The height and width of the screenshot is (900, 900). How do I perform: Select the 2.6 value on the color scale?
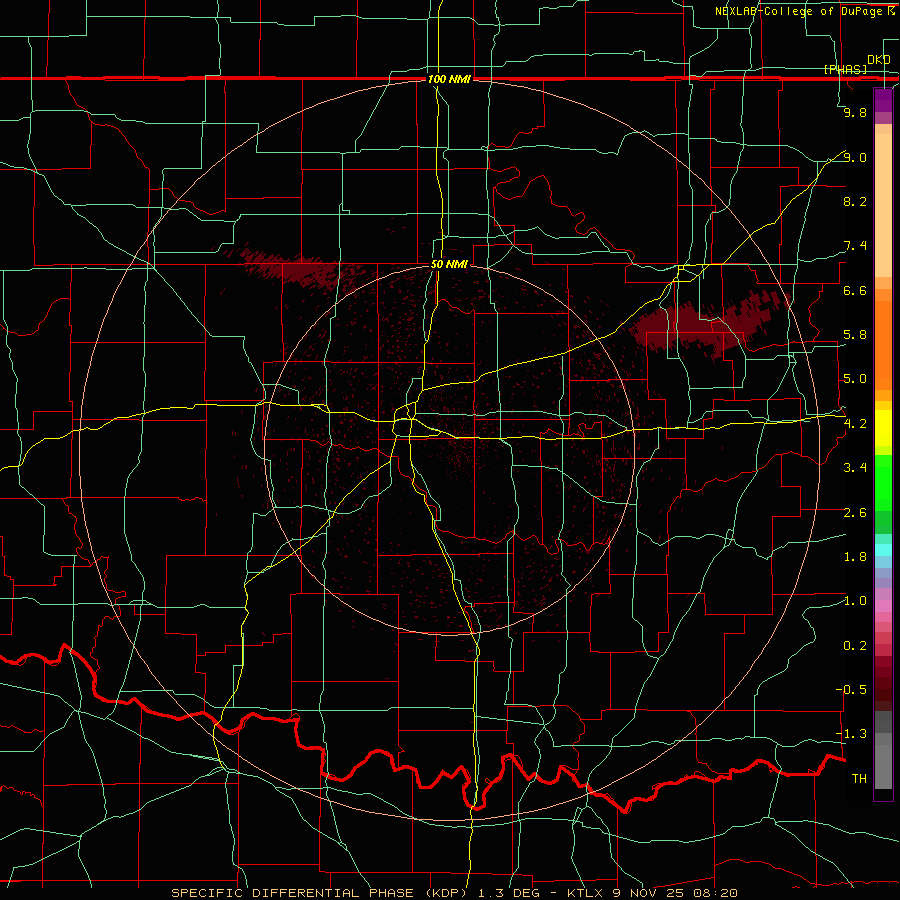tap(855, 513)
